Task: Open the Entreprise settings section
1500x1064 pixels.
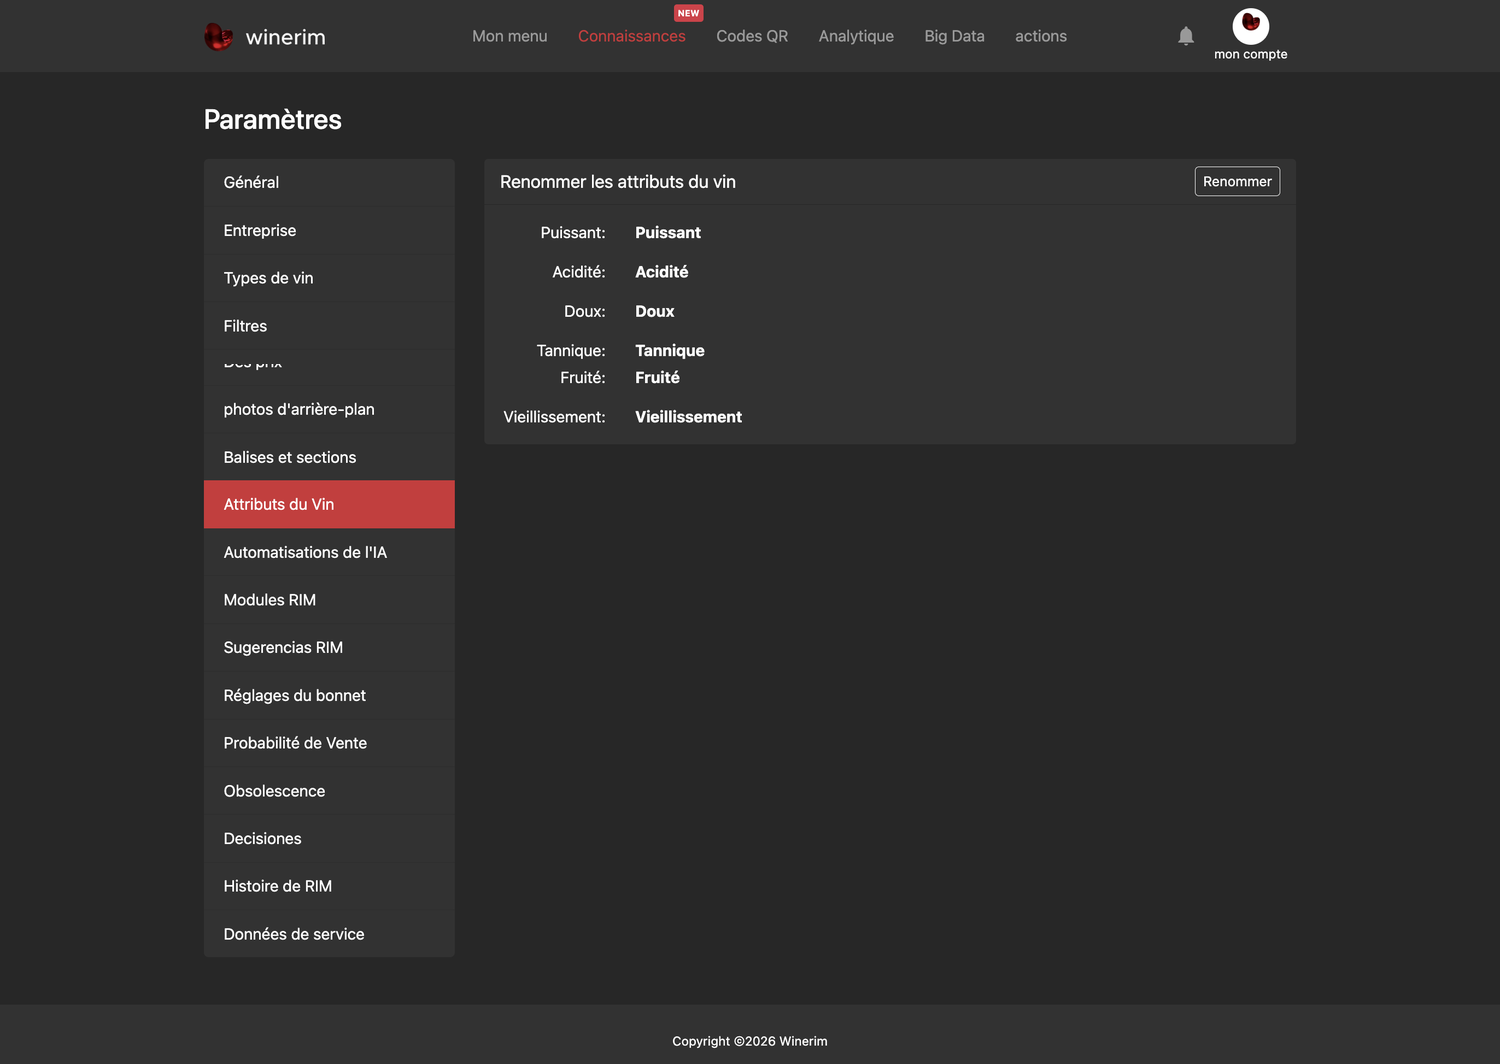Action: [329, 230]
